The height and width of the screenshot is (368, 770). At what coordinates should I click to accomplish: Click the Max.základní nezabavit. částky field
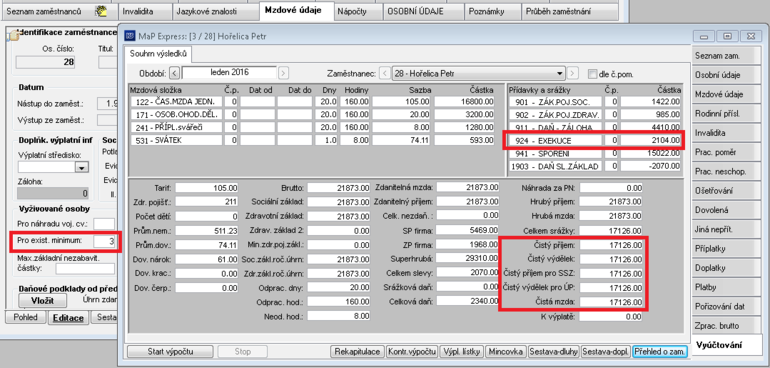(85, 268)
